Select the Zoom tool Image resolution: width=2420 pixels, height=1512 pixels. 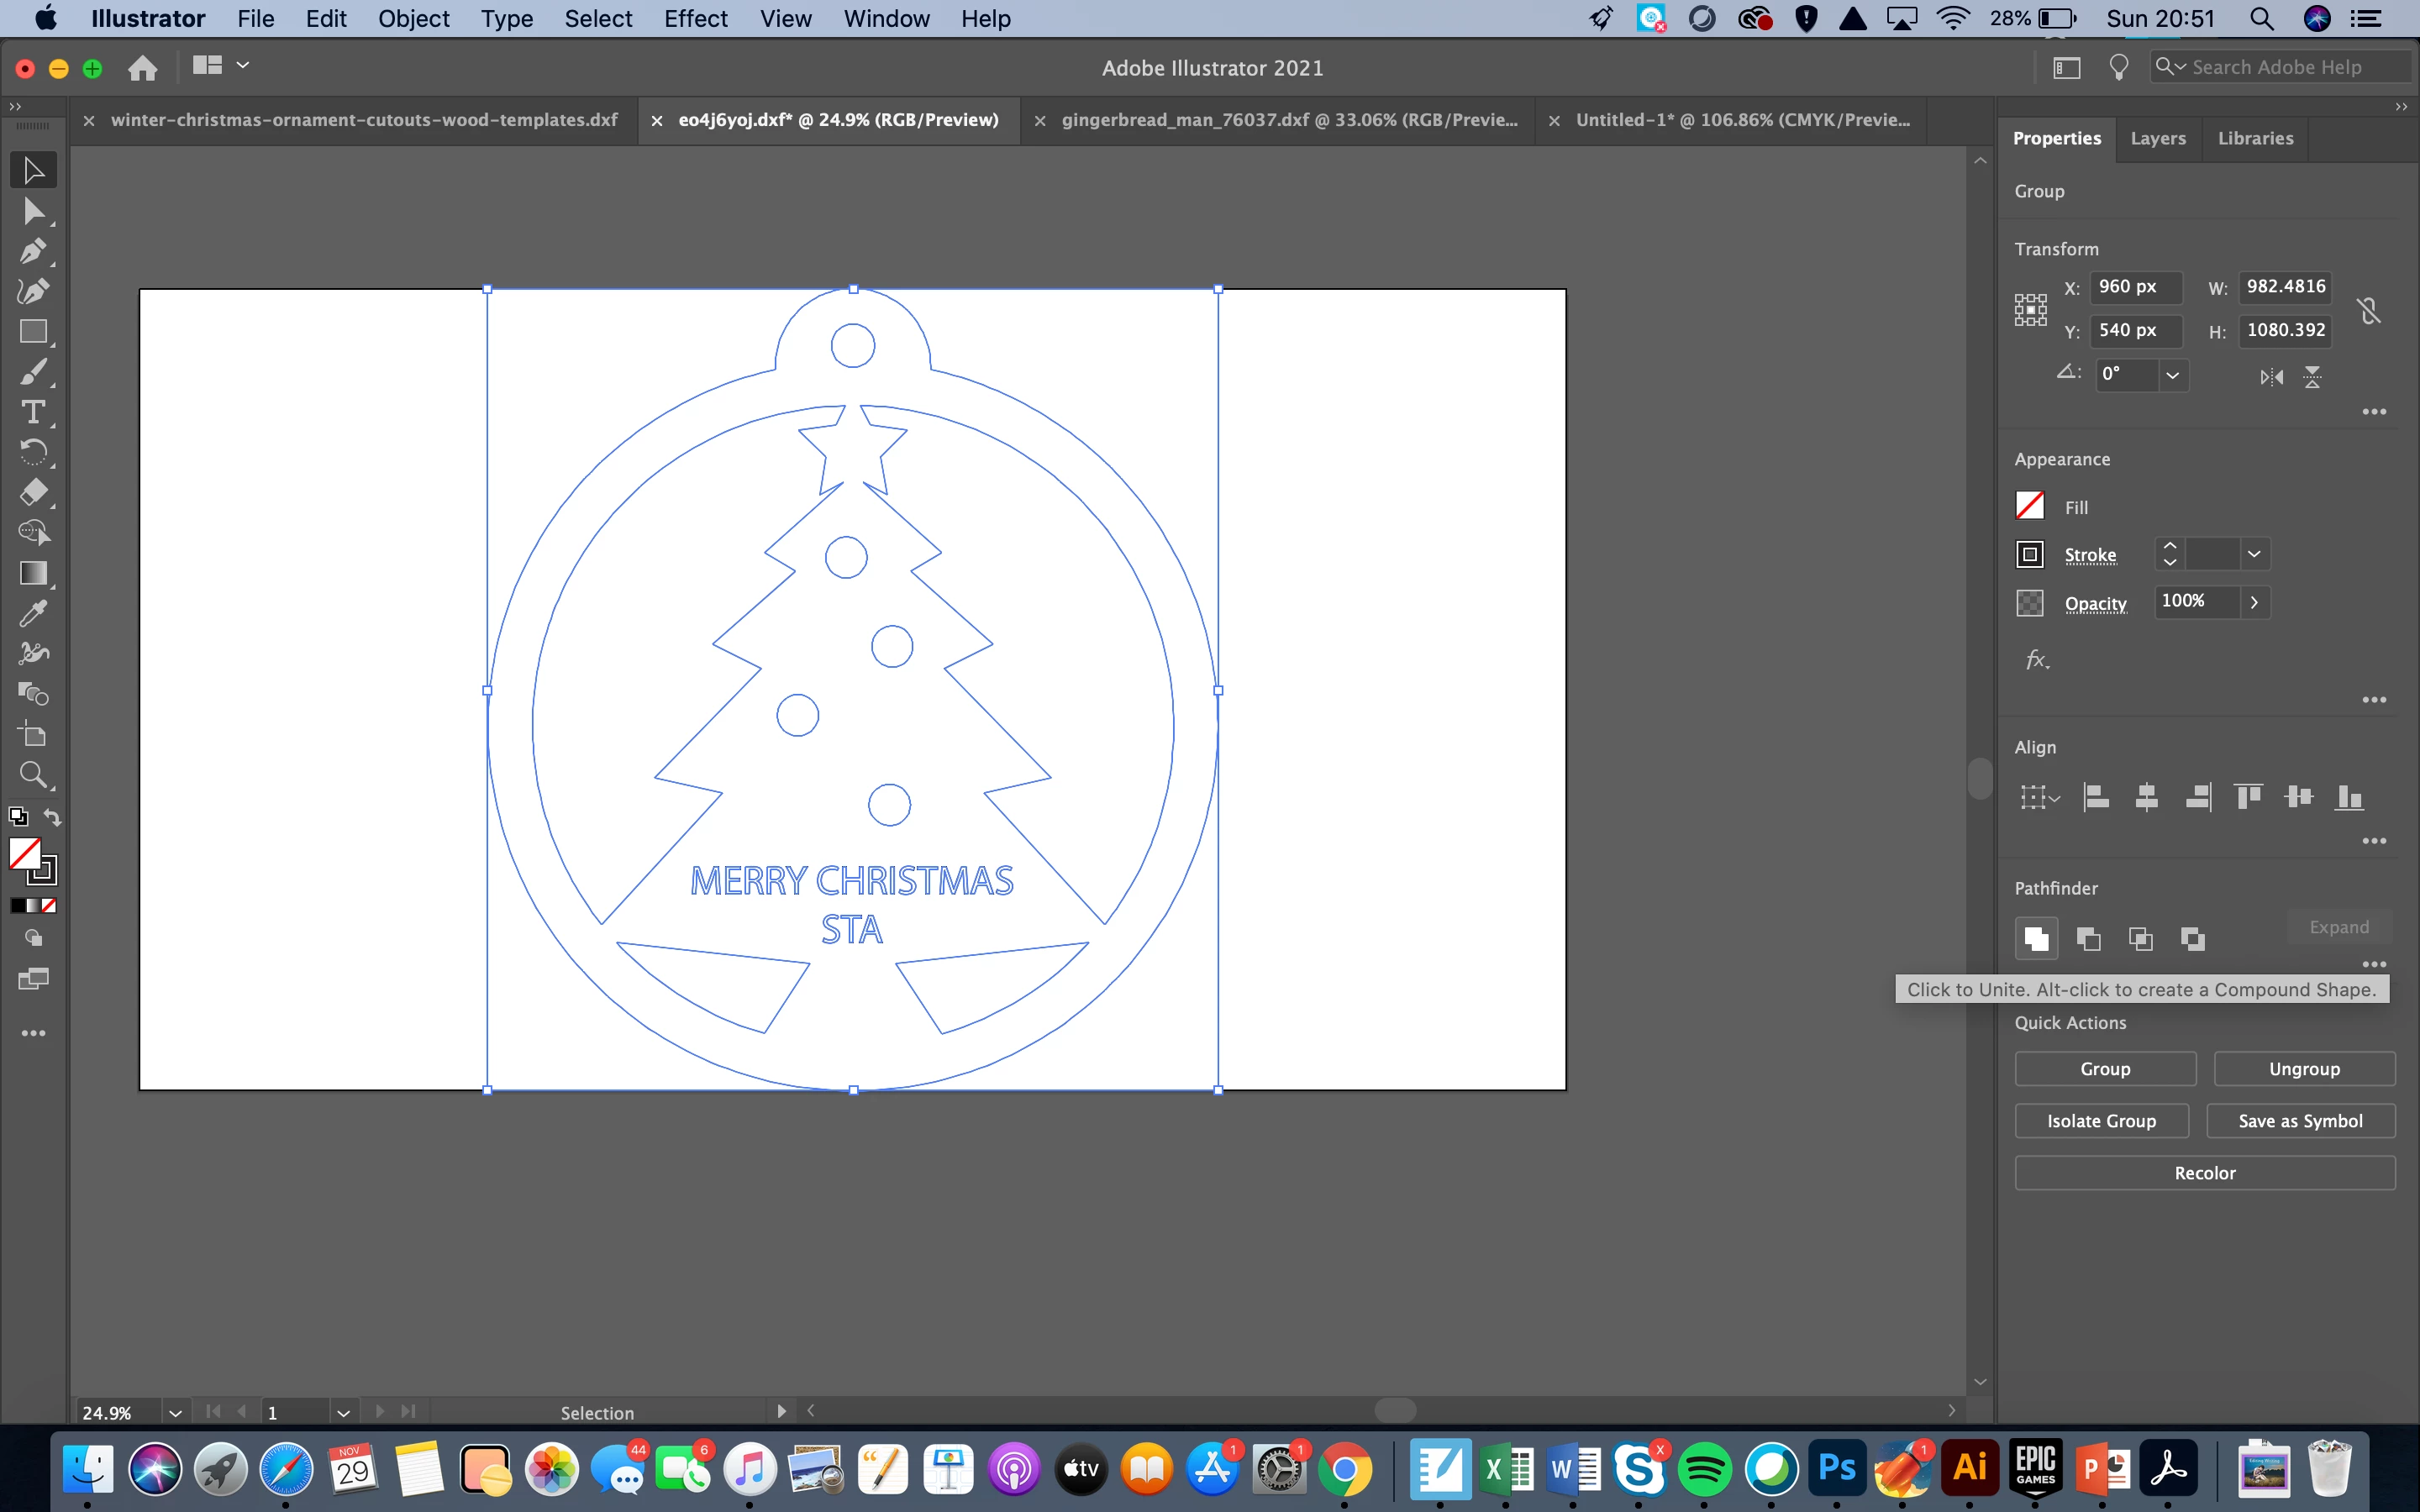33,775
